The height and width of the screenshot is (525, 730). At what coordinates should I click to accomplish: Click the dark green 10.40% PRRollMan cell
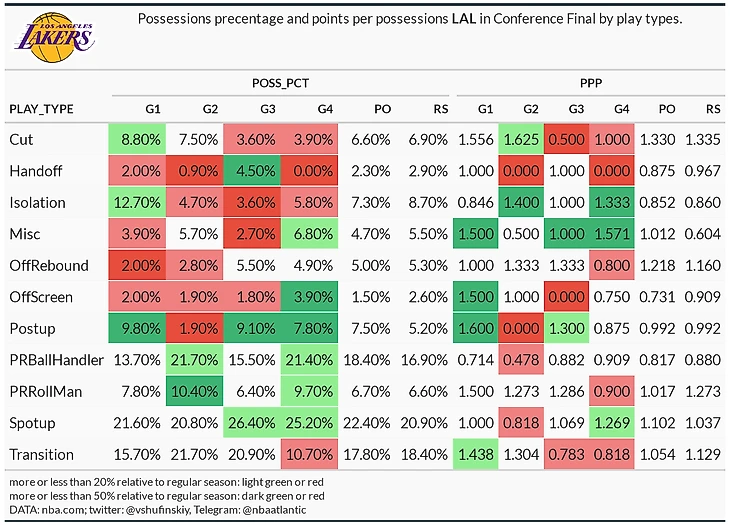(x=194, y=391)
